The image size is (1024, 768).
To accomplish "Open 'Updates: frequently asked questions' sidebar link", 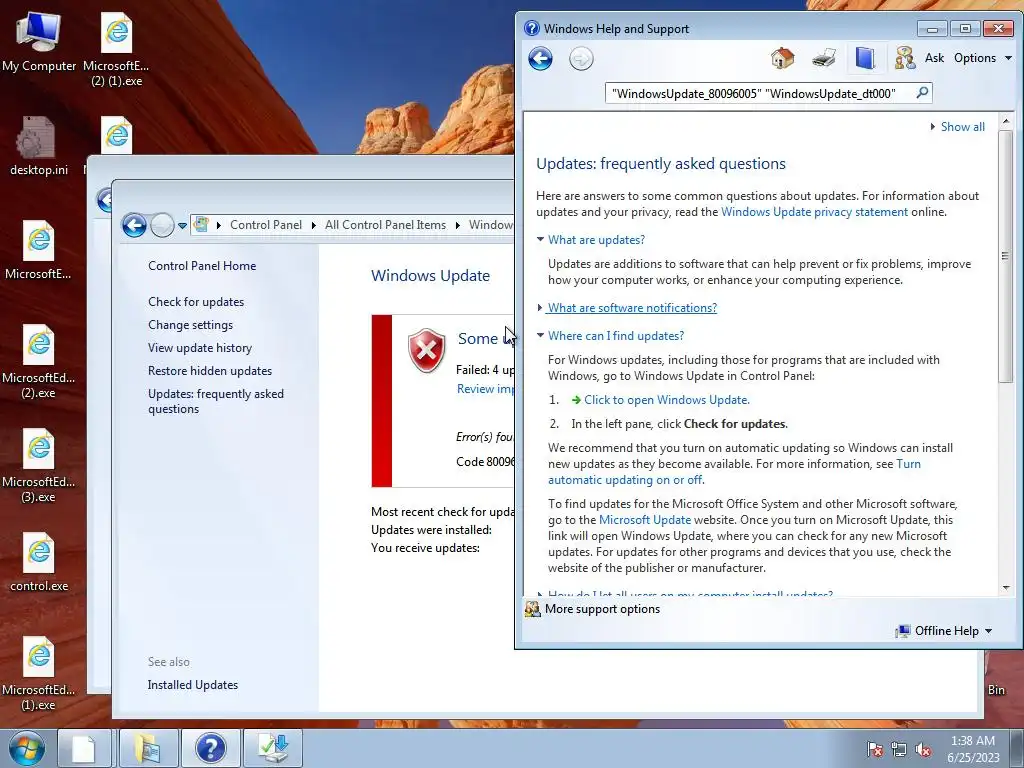I will pos(216,402).
